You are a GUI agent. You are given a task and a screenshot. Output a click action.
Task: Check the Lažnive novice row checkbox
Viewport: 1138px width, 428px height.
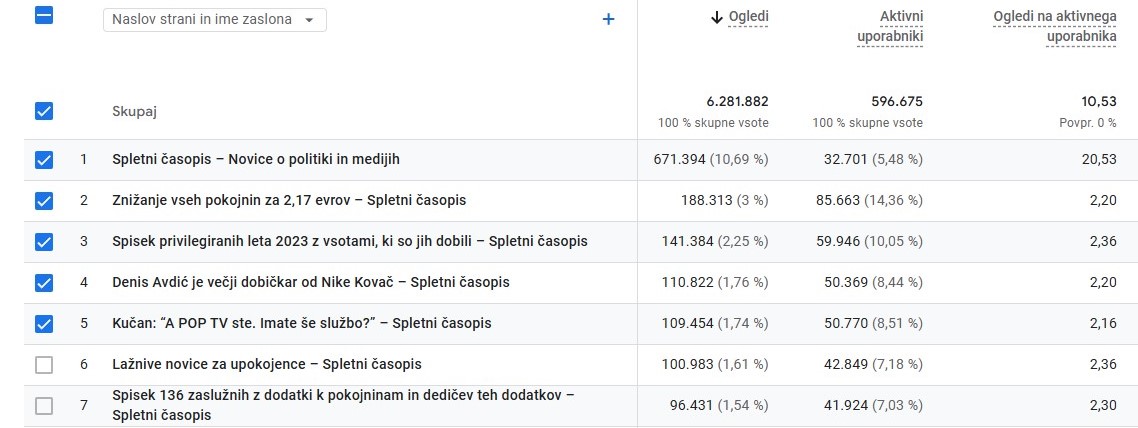(44, 365)
